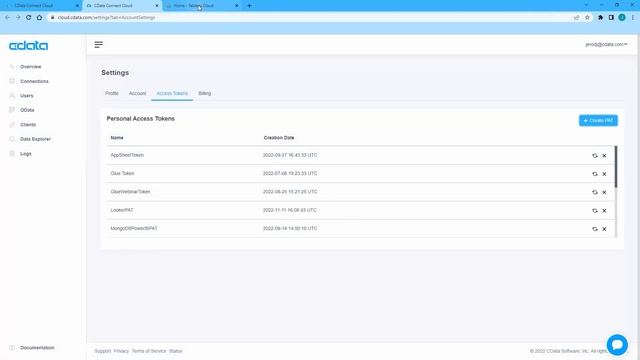Open Logs in the sidebar

coord(26,154)
